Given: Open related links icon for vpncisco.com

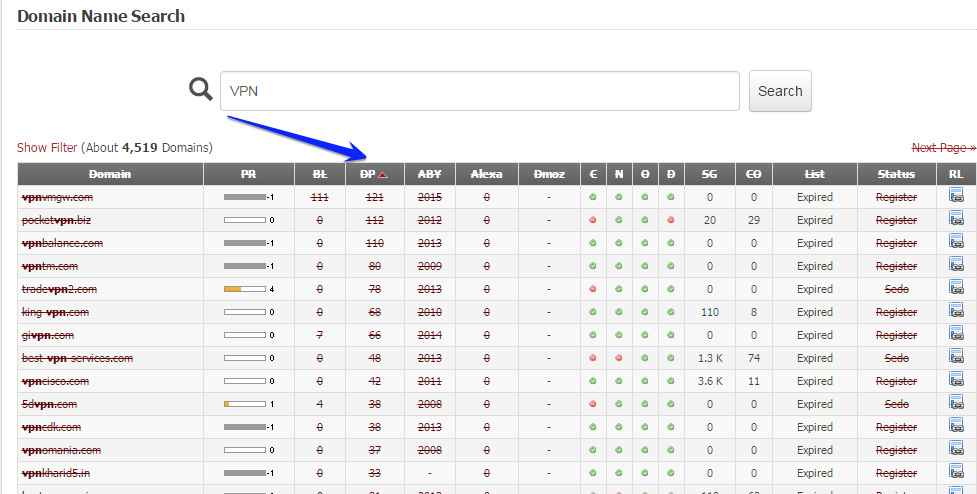Looking at the screenshot, I should click(956, 379).
